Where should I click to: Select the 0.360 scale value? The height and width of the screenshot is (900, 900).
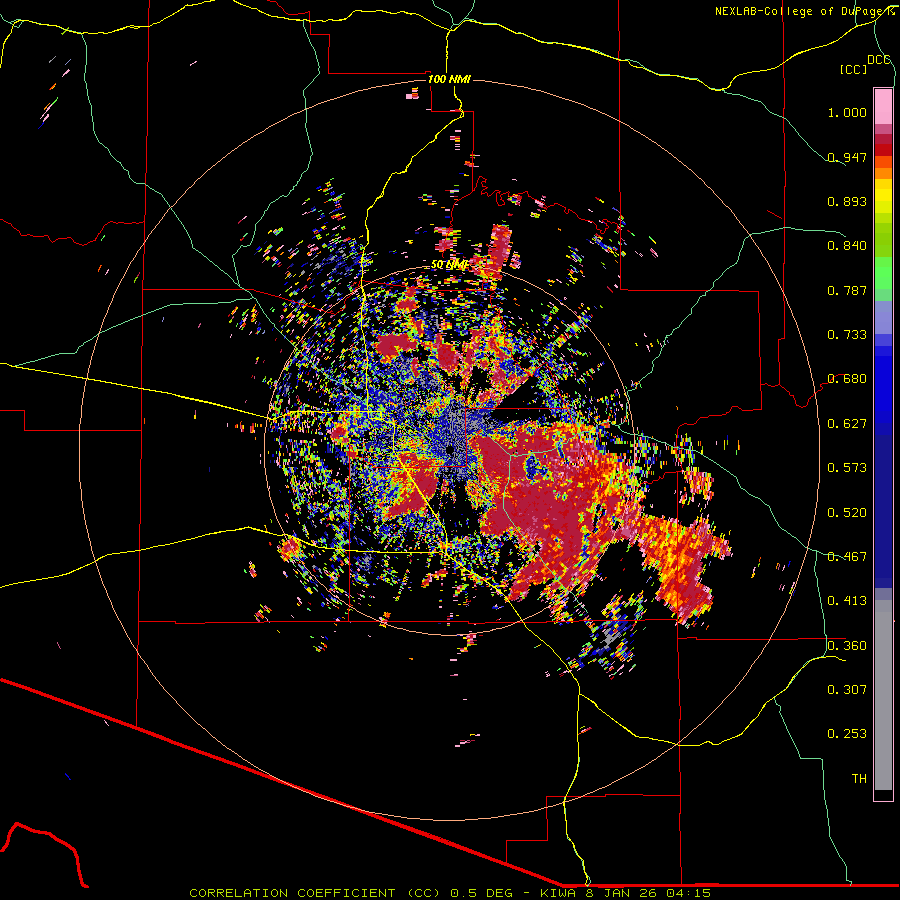click(x=847, y=646)
